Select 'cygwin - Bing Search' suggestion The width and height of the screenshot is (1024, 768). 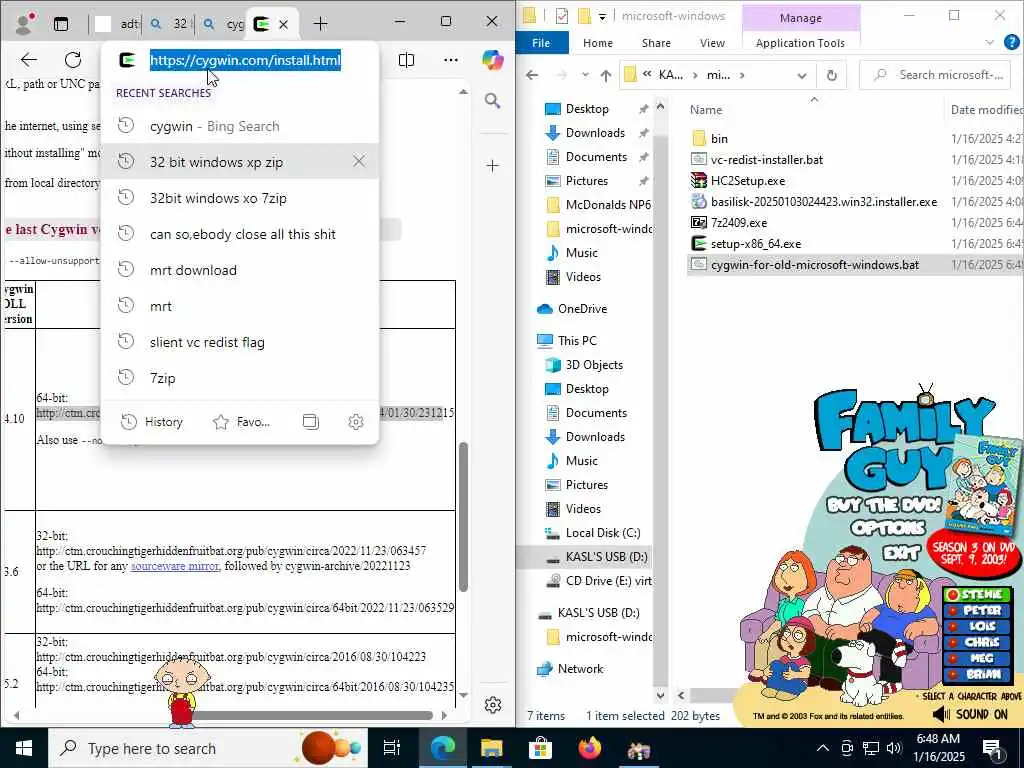pyautogui.click(x=240, y=126)
